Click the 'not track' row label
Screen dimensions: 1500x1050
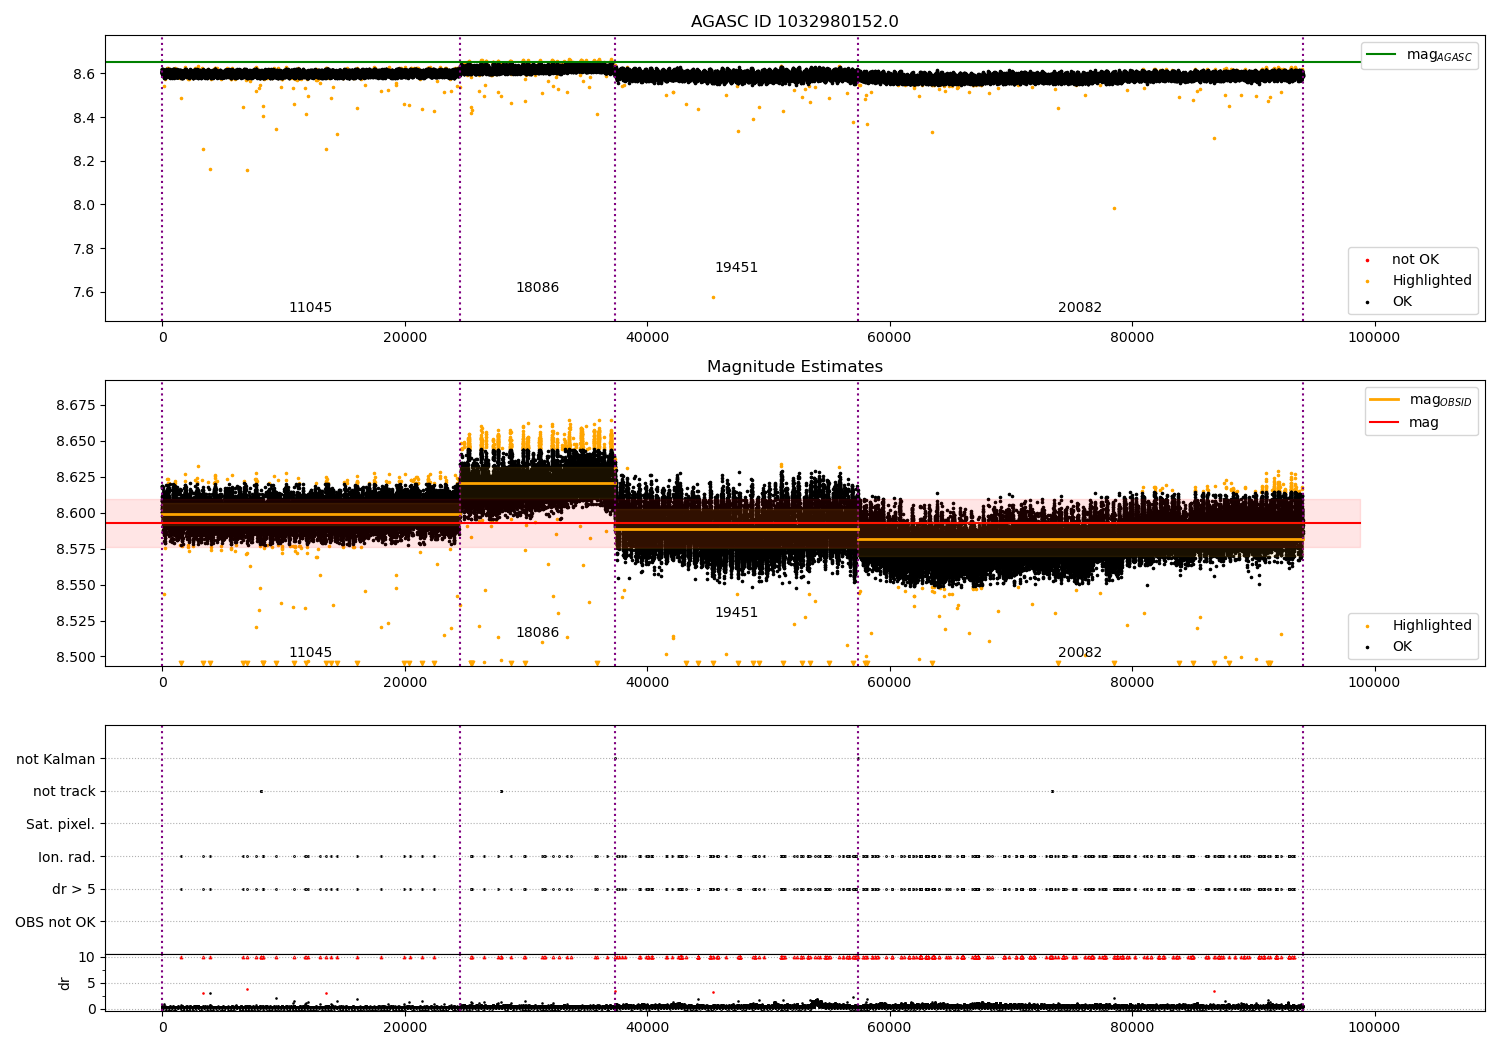click(64, 792)
